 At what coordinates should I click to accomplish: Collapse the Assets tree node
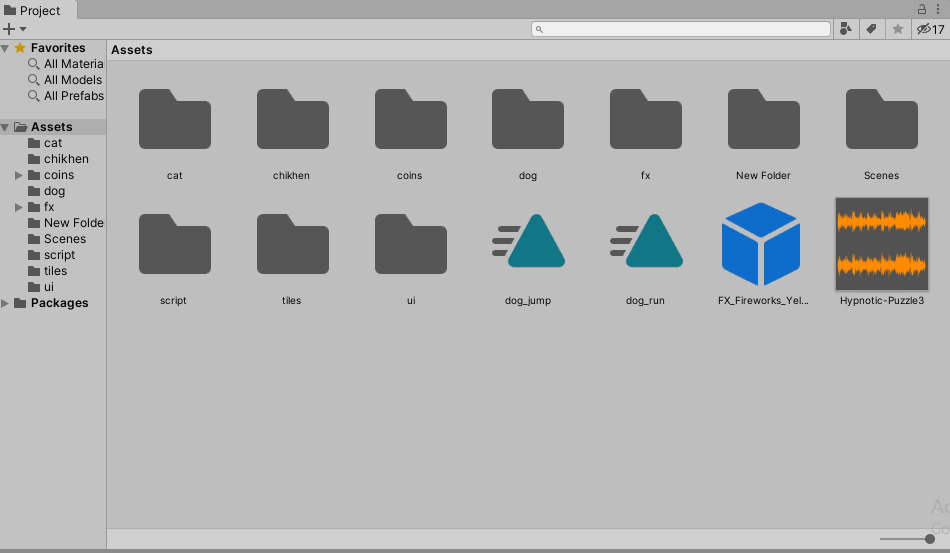[5, 127]
